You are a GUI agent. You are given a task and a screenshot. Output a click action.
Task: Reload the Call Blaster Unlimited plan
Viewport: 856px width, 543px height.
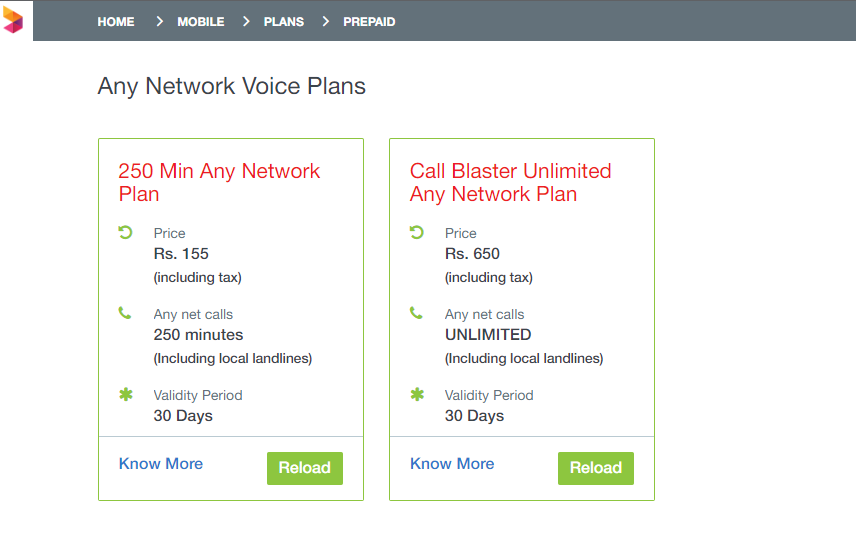coord(596,468)
